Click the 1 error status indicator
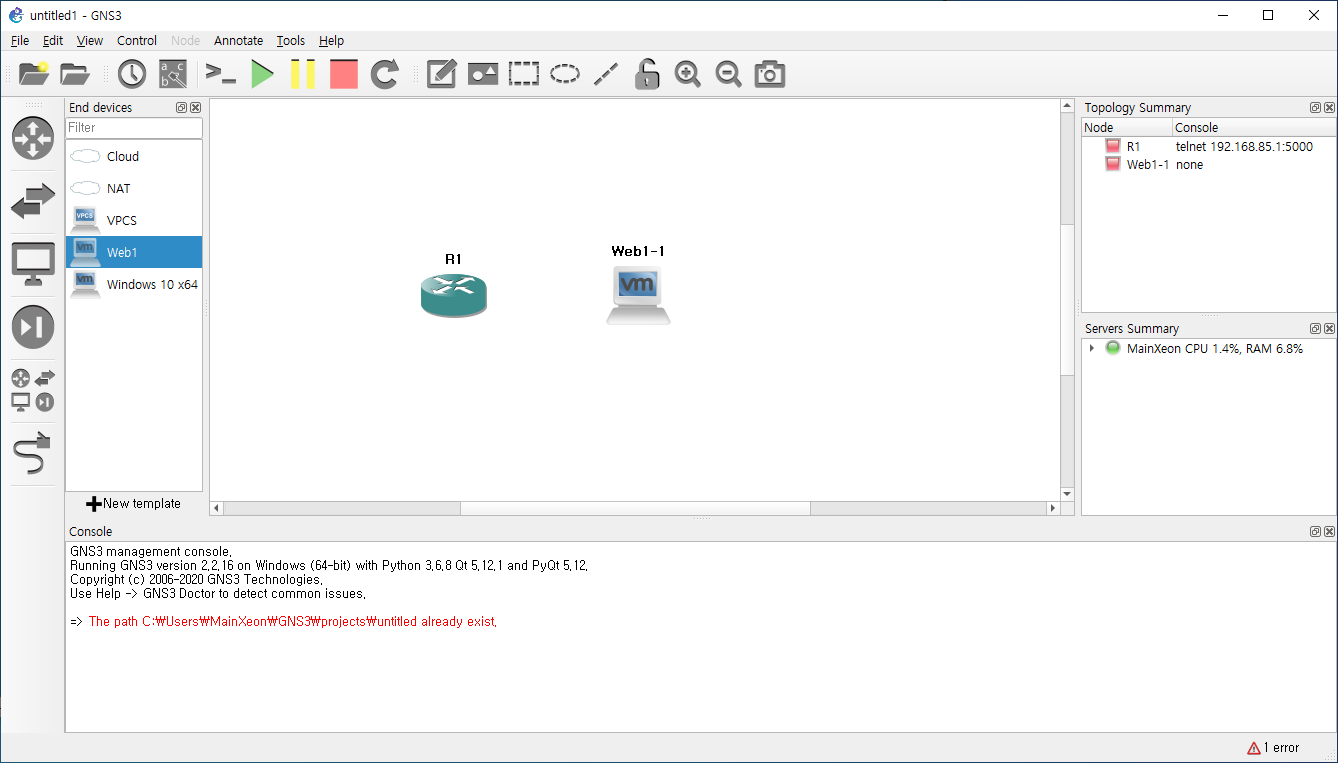This screenshot has width=1338, height=763. [x=1273, y=748]
